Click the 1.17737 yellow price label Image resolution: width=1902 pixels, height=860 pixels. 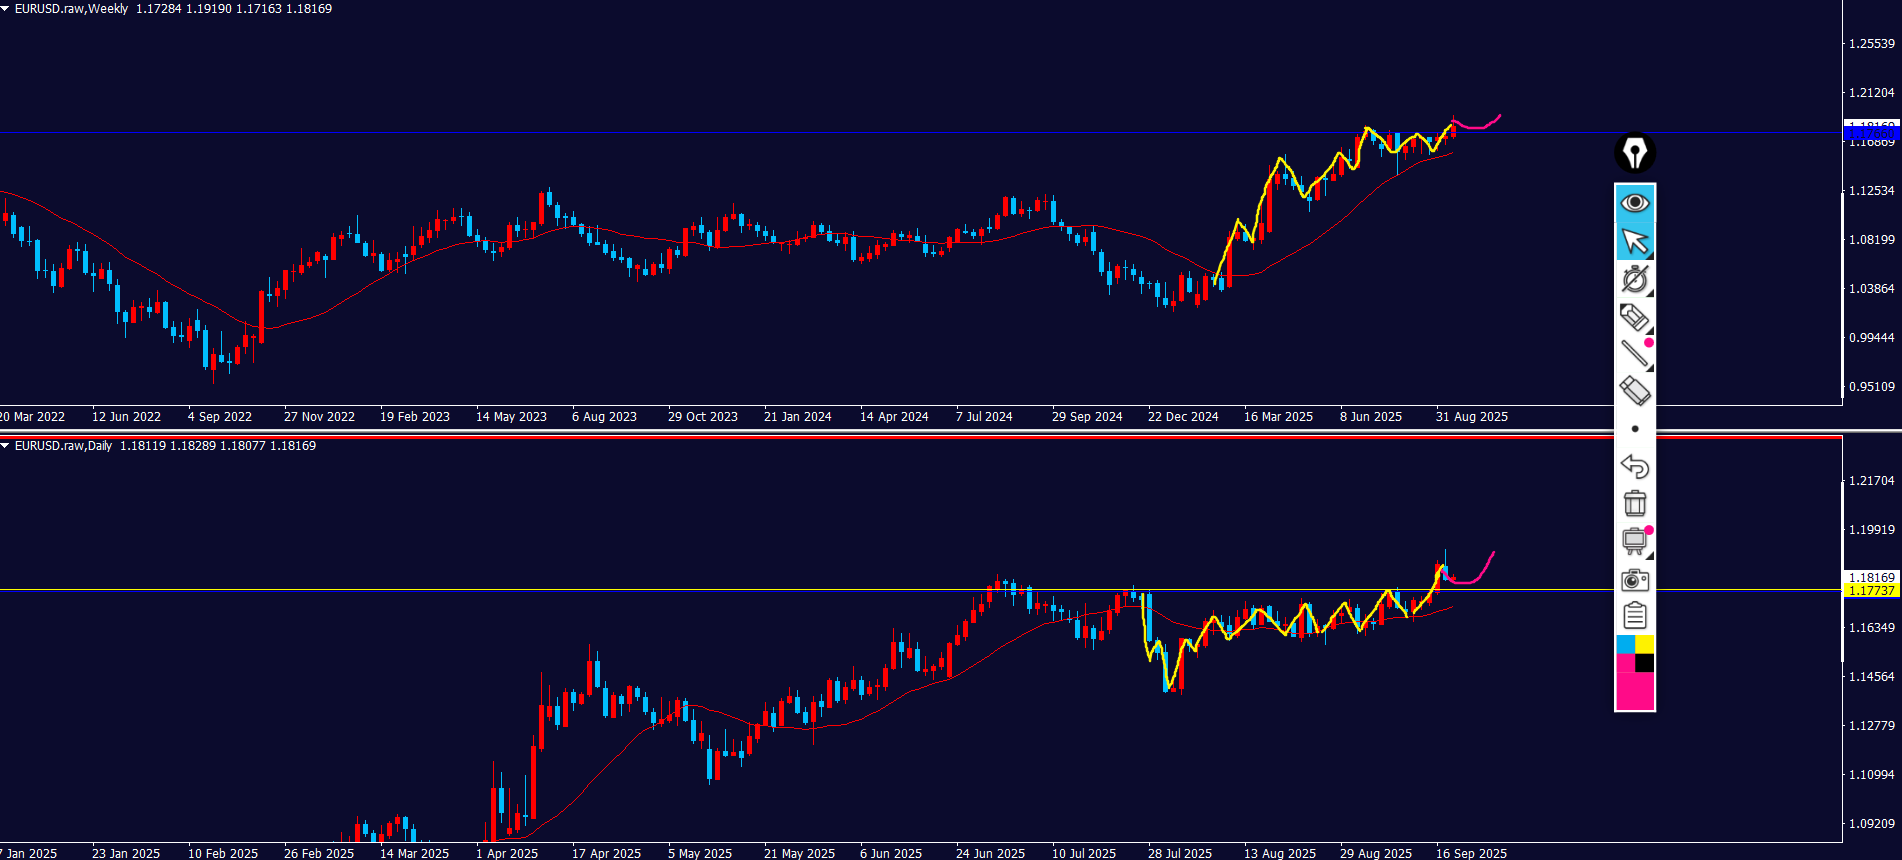[1870, 591]
